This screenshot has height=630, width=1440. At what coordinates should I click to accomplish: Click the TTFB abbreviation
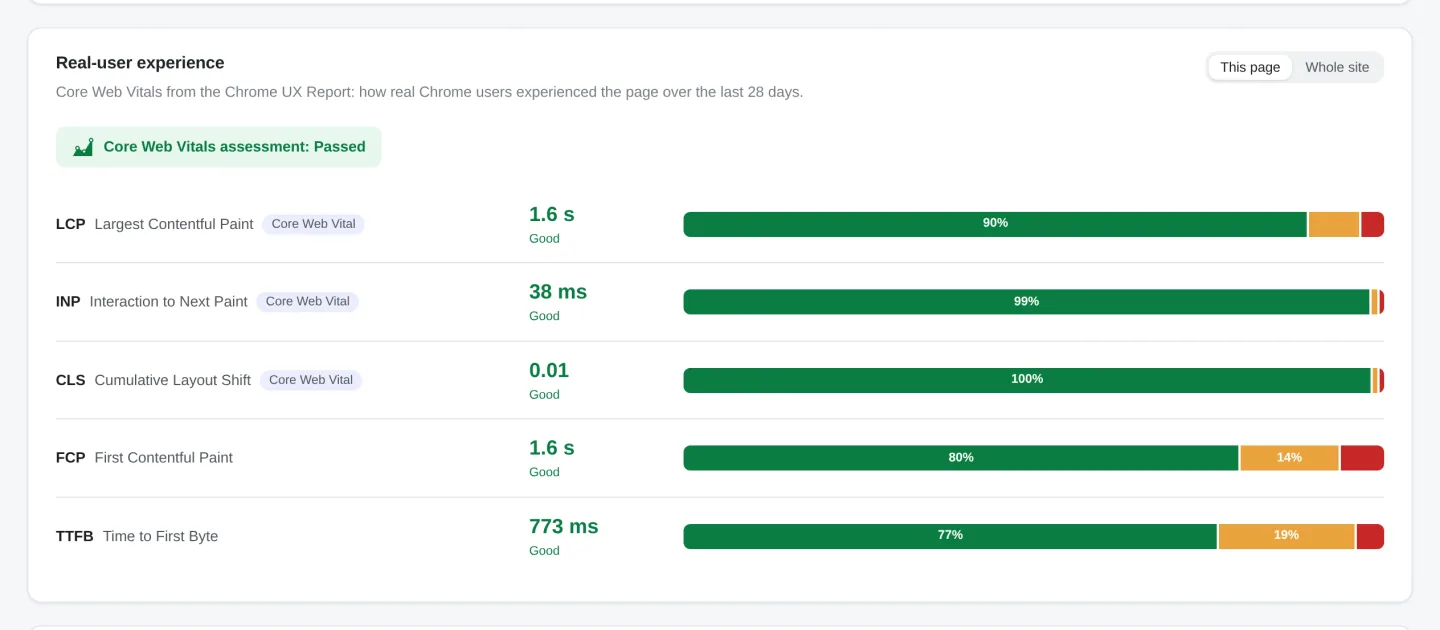pos(75,536)
